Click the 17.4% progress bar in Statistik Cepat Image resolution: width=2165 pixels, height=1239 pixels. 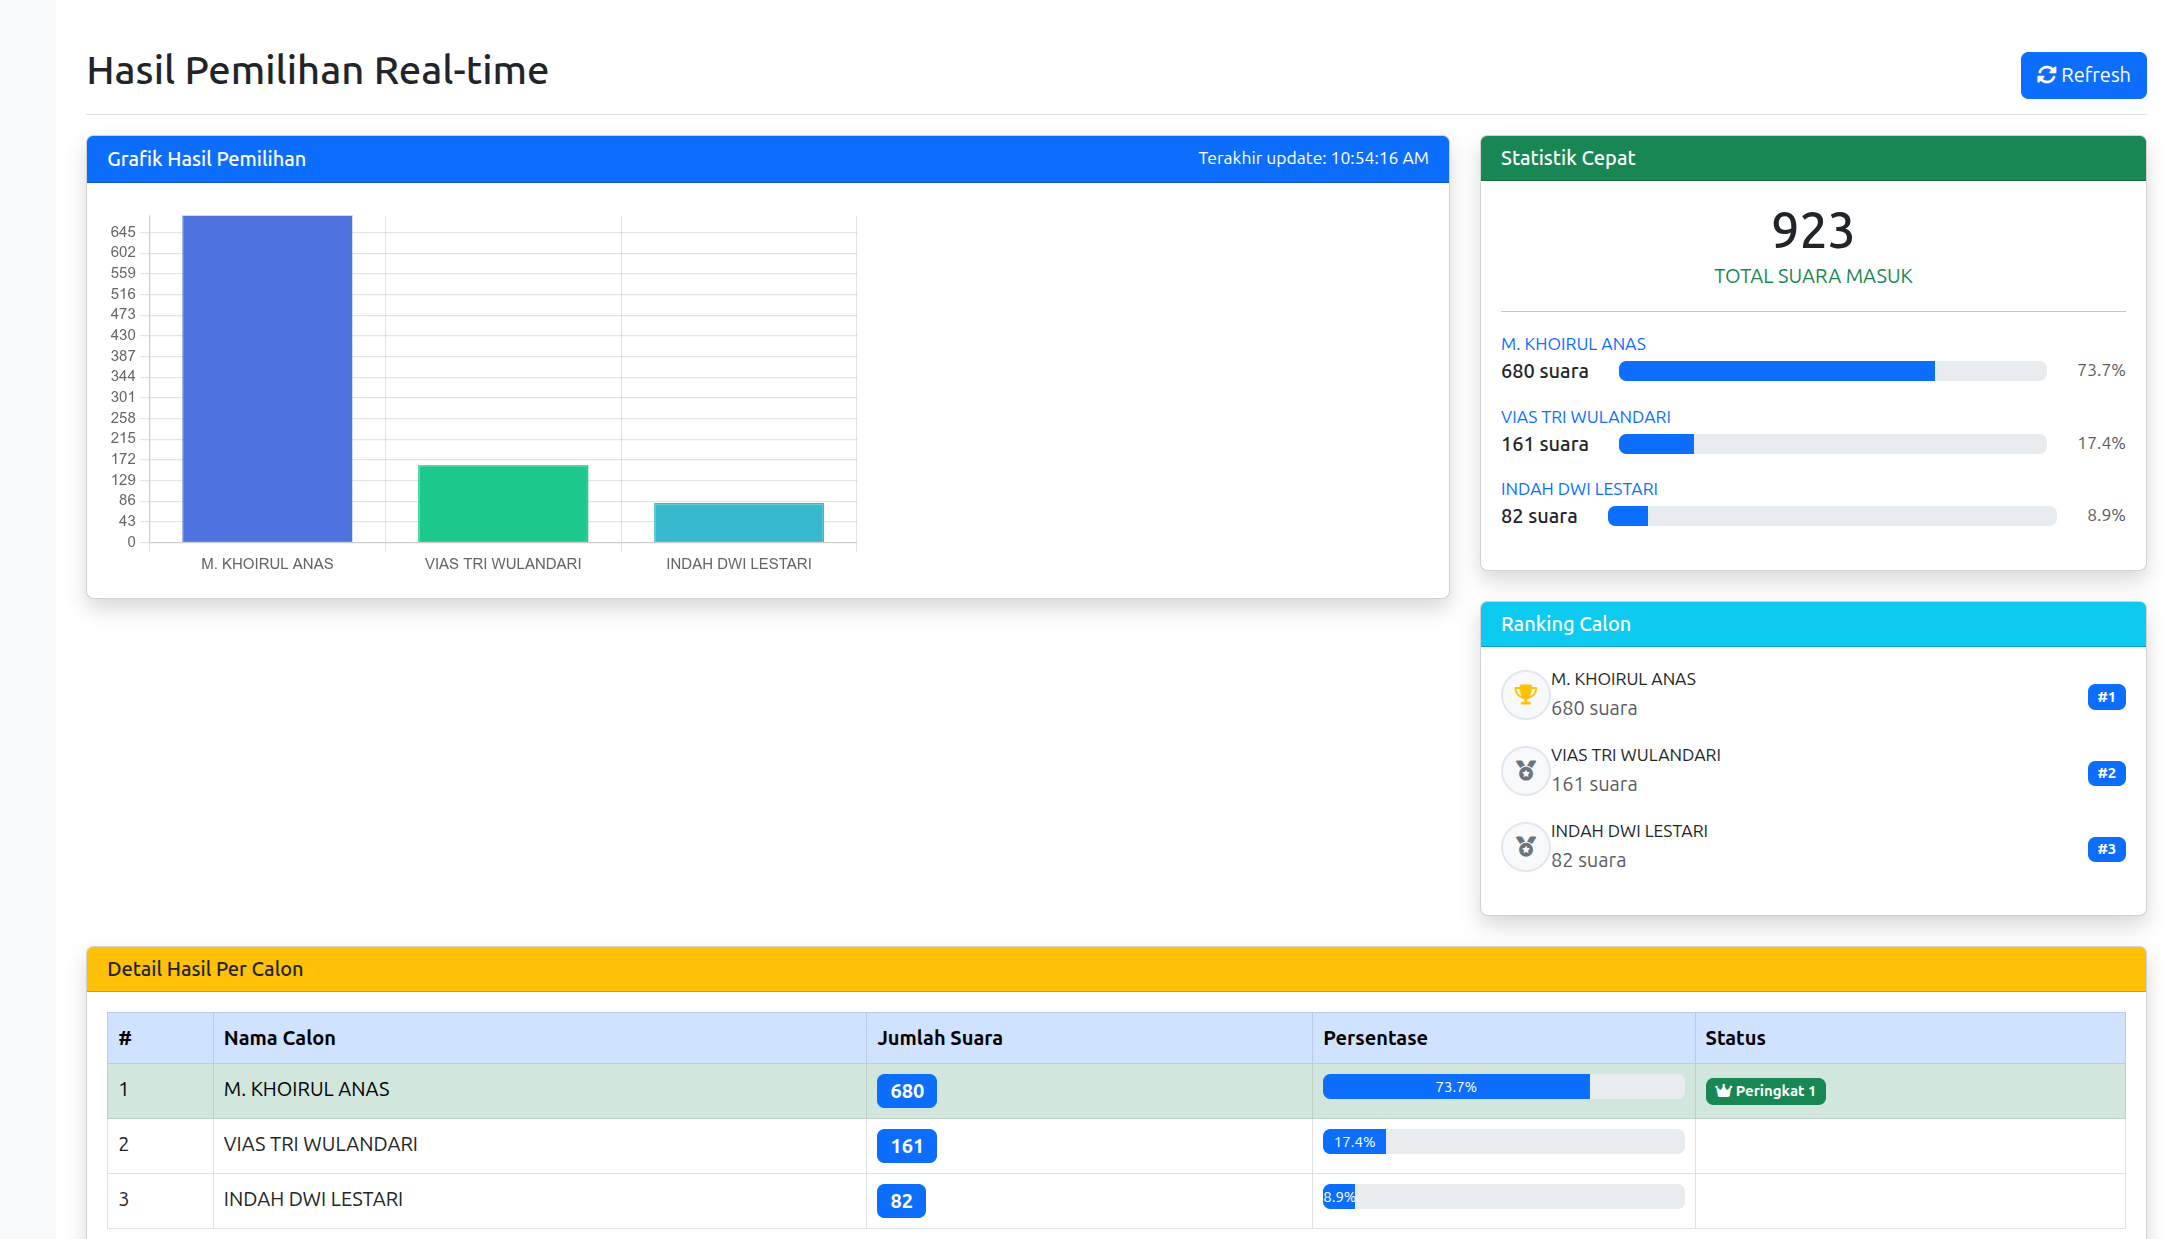1832,444
